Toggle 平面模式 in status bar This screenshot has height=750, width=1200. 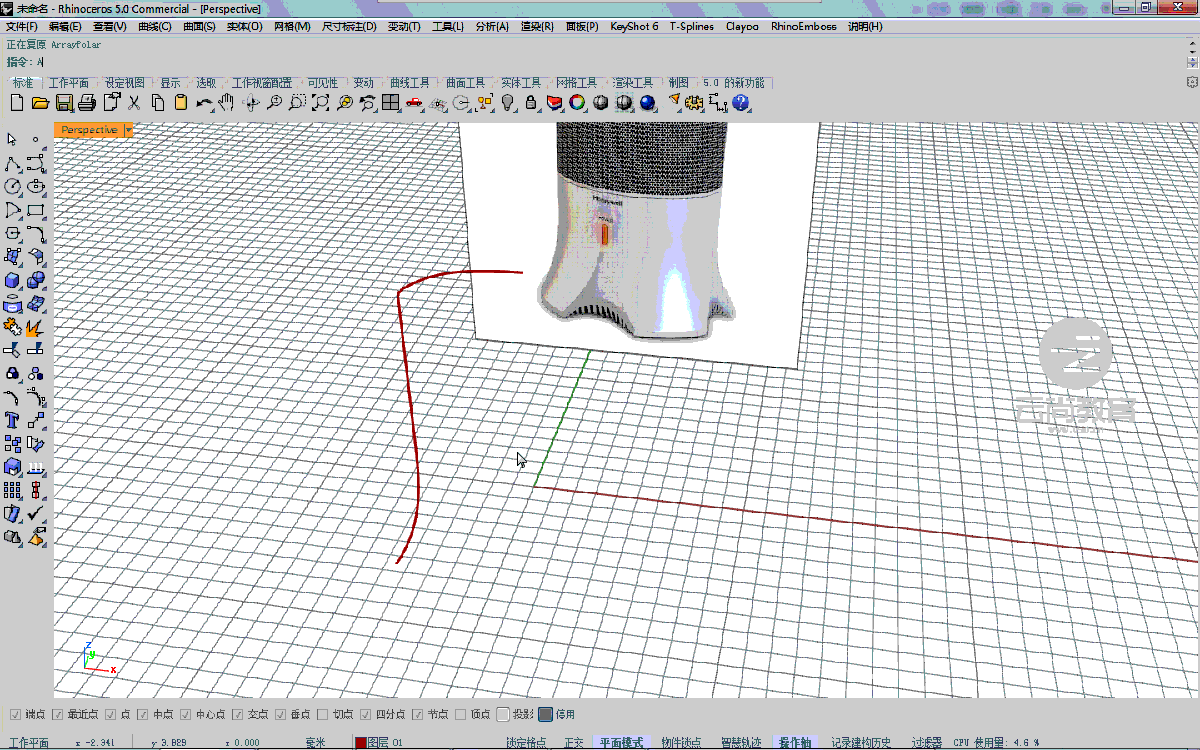click(x=620, y=743)
